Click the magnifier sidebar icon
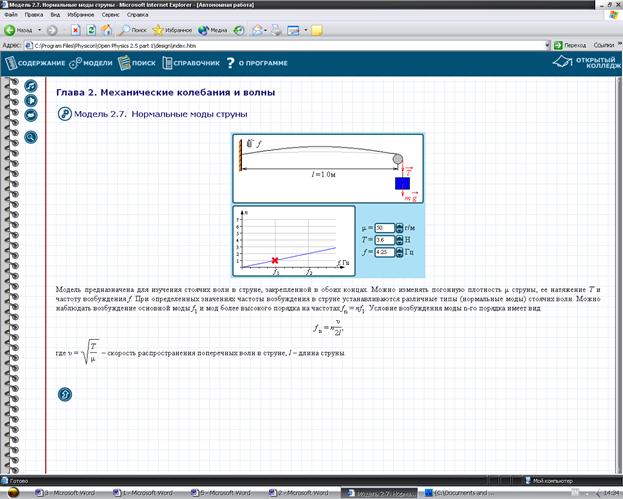Screen dimensions: 623x499 [x=31, y=137]
